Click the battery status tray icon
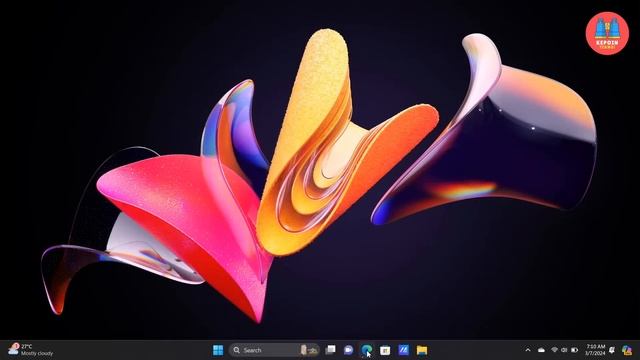 click(574, 350)
